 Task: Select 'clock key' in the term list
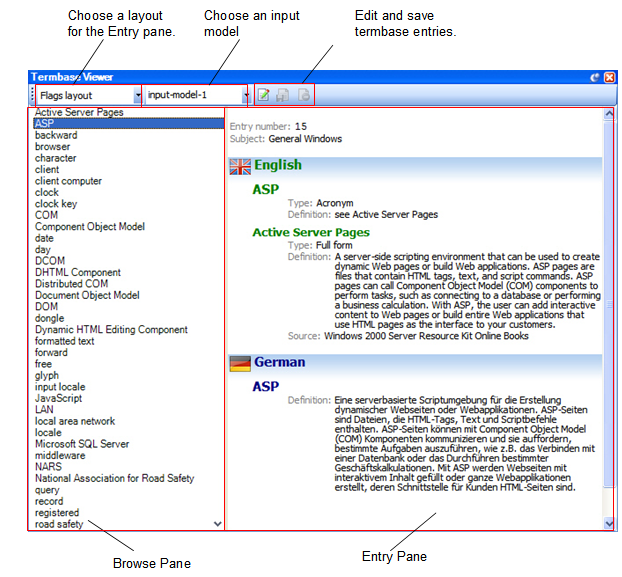[56, 204]
